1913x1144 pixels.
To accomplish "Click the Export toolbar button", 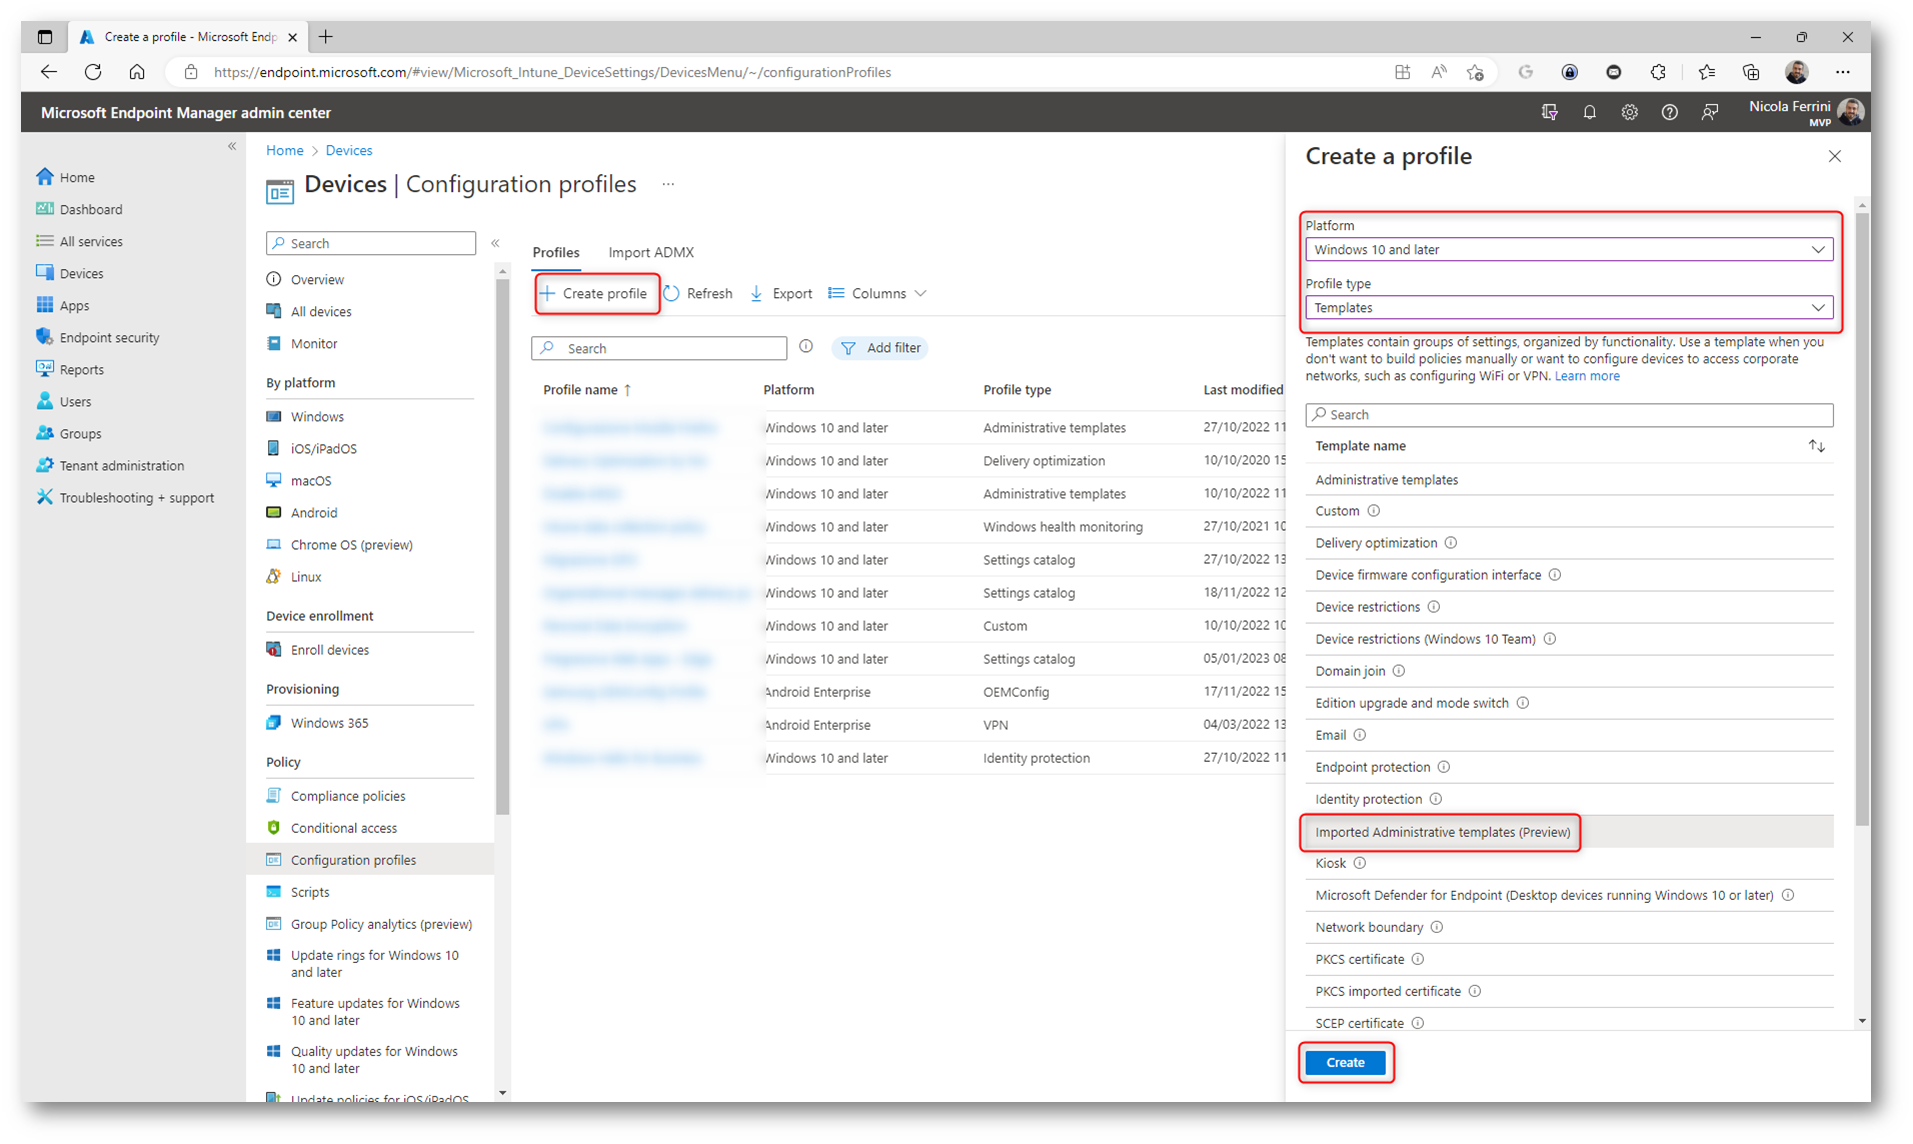I will tap(781, 293).
